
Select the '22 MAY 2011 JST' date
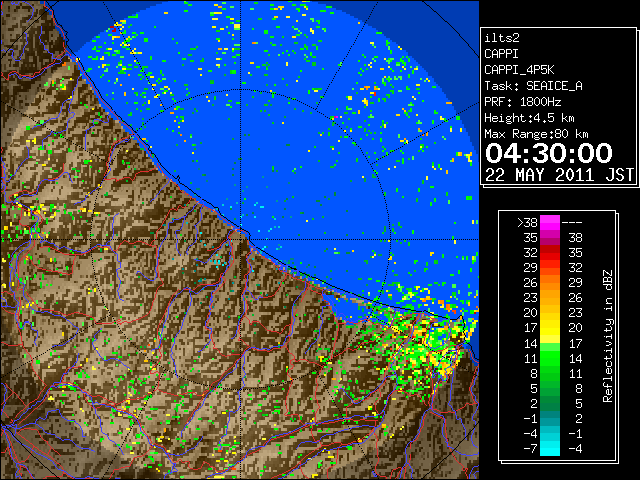tap(559, 175)
